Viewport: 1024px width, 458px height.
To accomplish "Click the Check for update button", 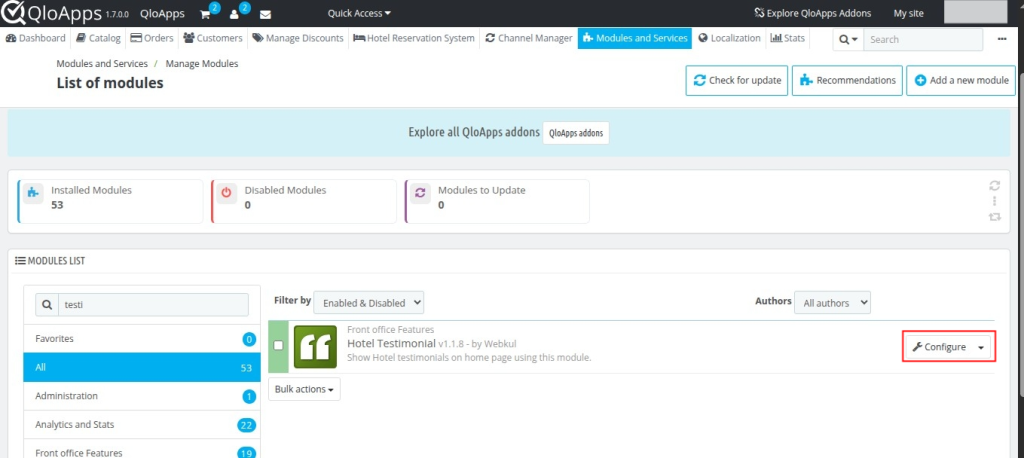I will (737, 80).
